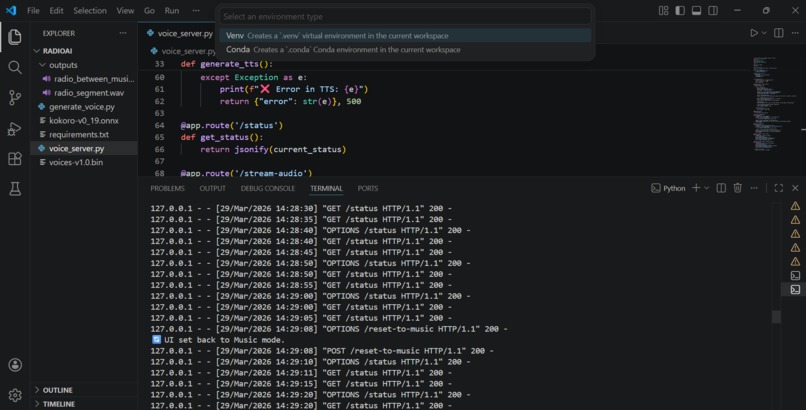The image size is (806, 410).
Task: Open terminal panel More Actions ellipsis
Action: tap(754, 188)
